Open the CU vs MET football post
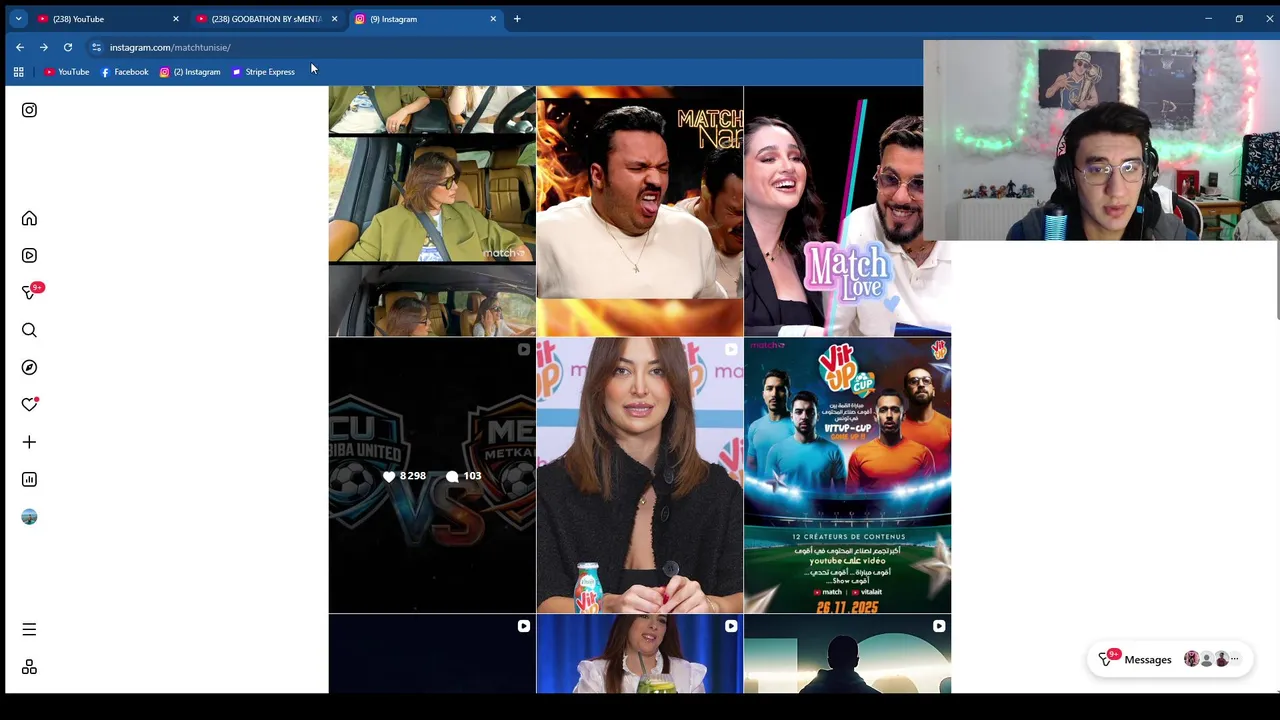 pos(432,475)
